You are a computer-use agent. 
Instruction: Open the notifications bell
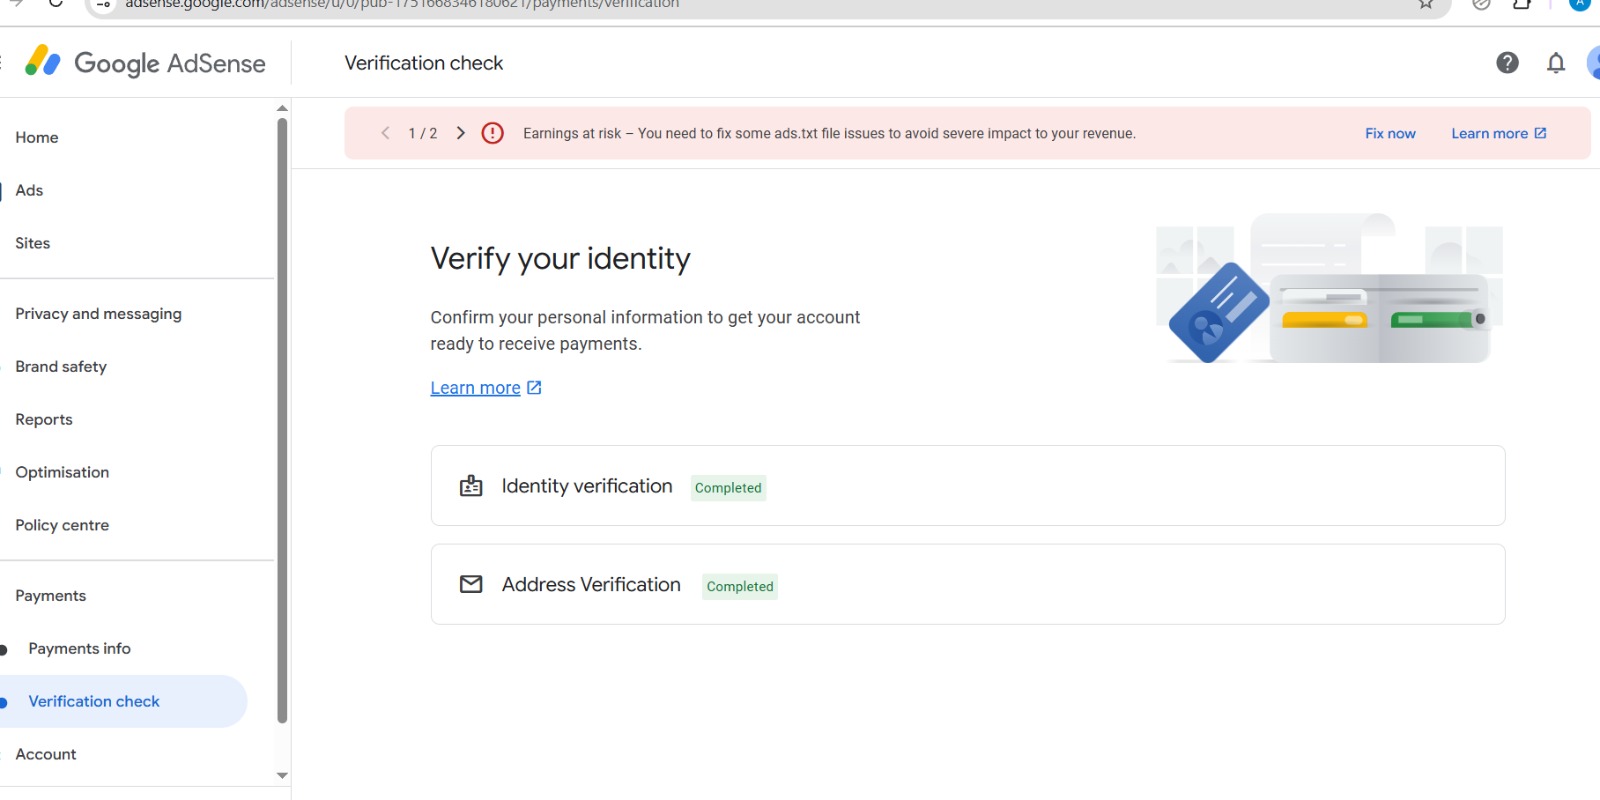(1555, 63)
